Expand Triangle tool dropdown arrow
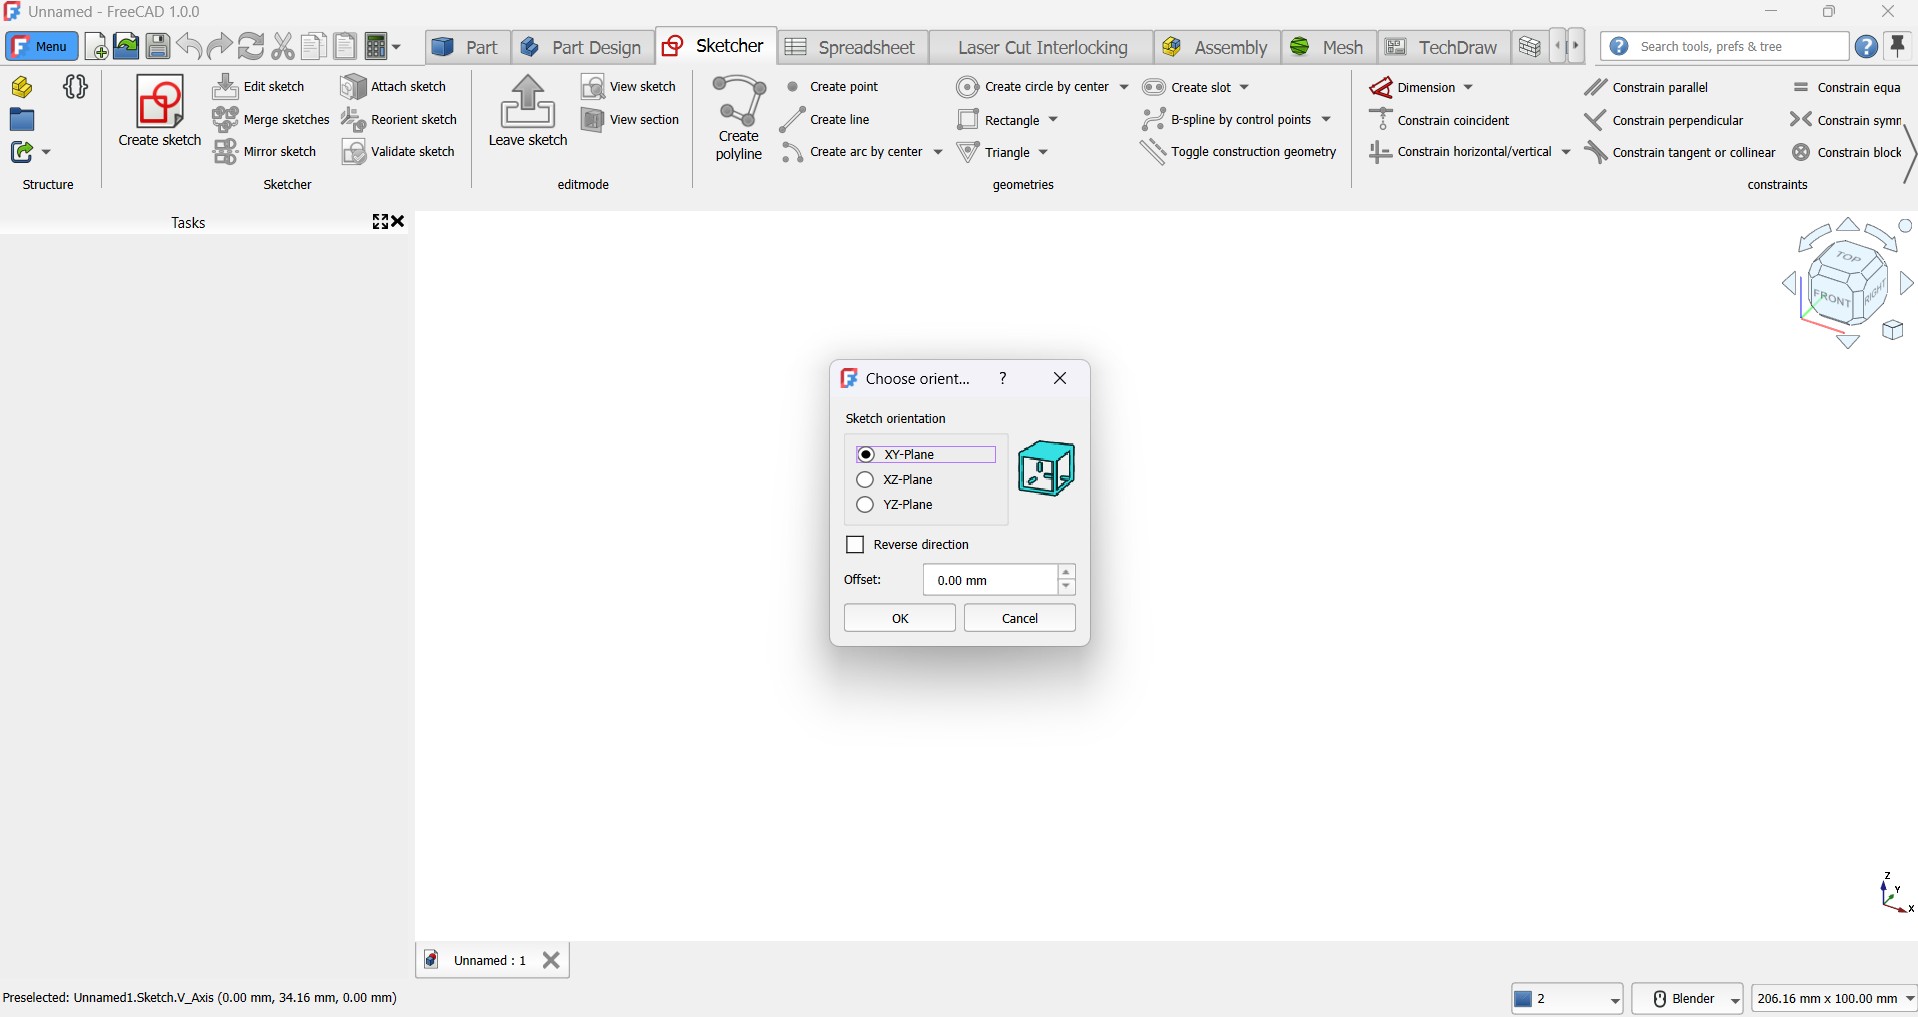This screenshot has height=1017, width=1918. coord(1044,152)
